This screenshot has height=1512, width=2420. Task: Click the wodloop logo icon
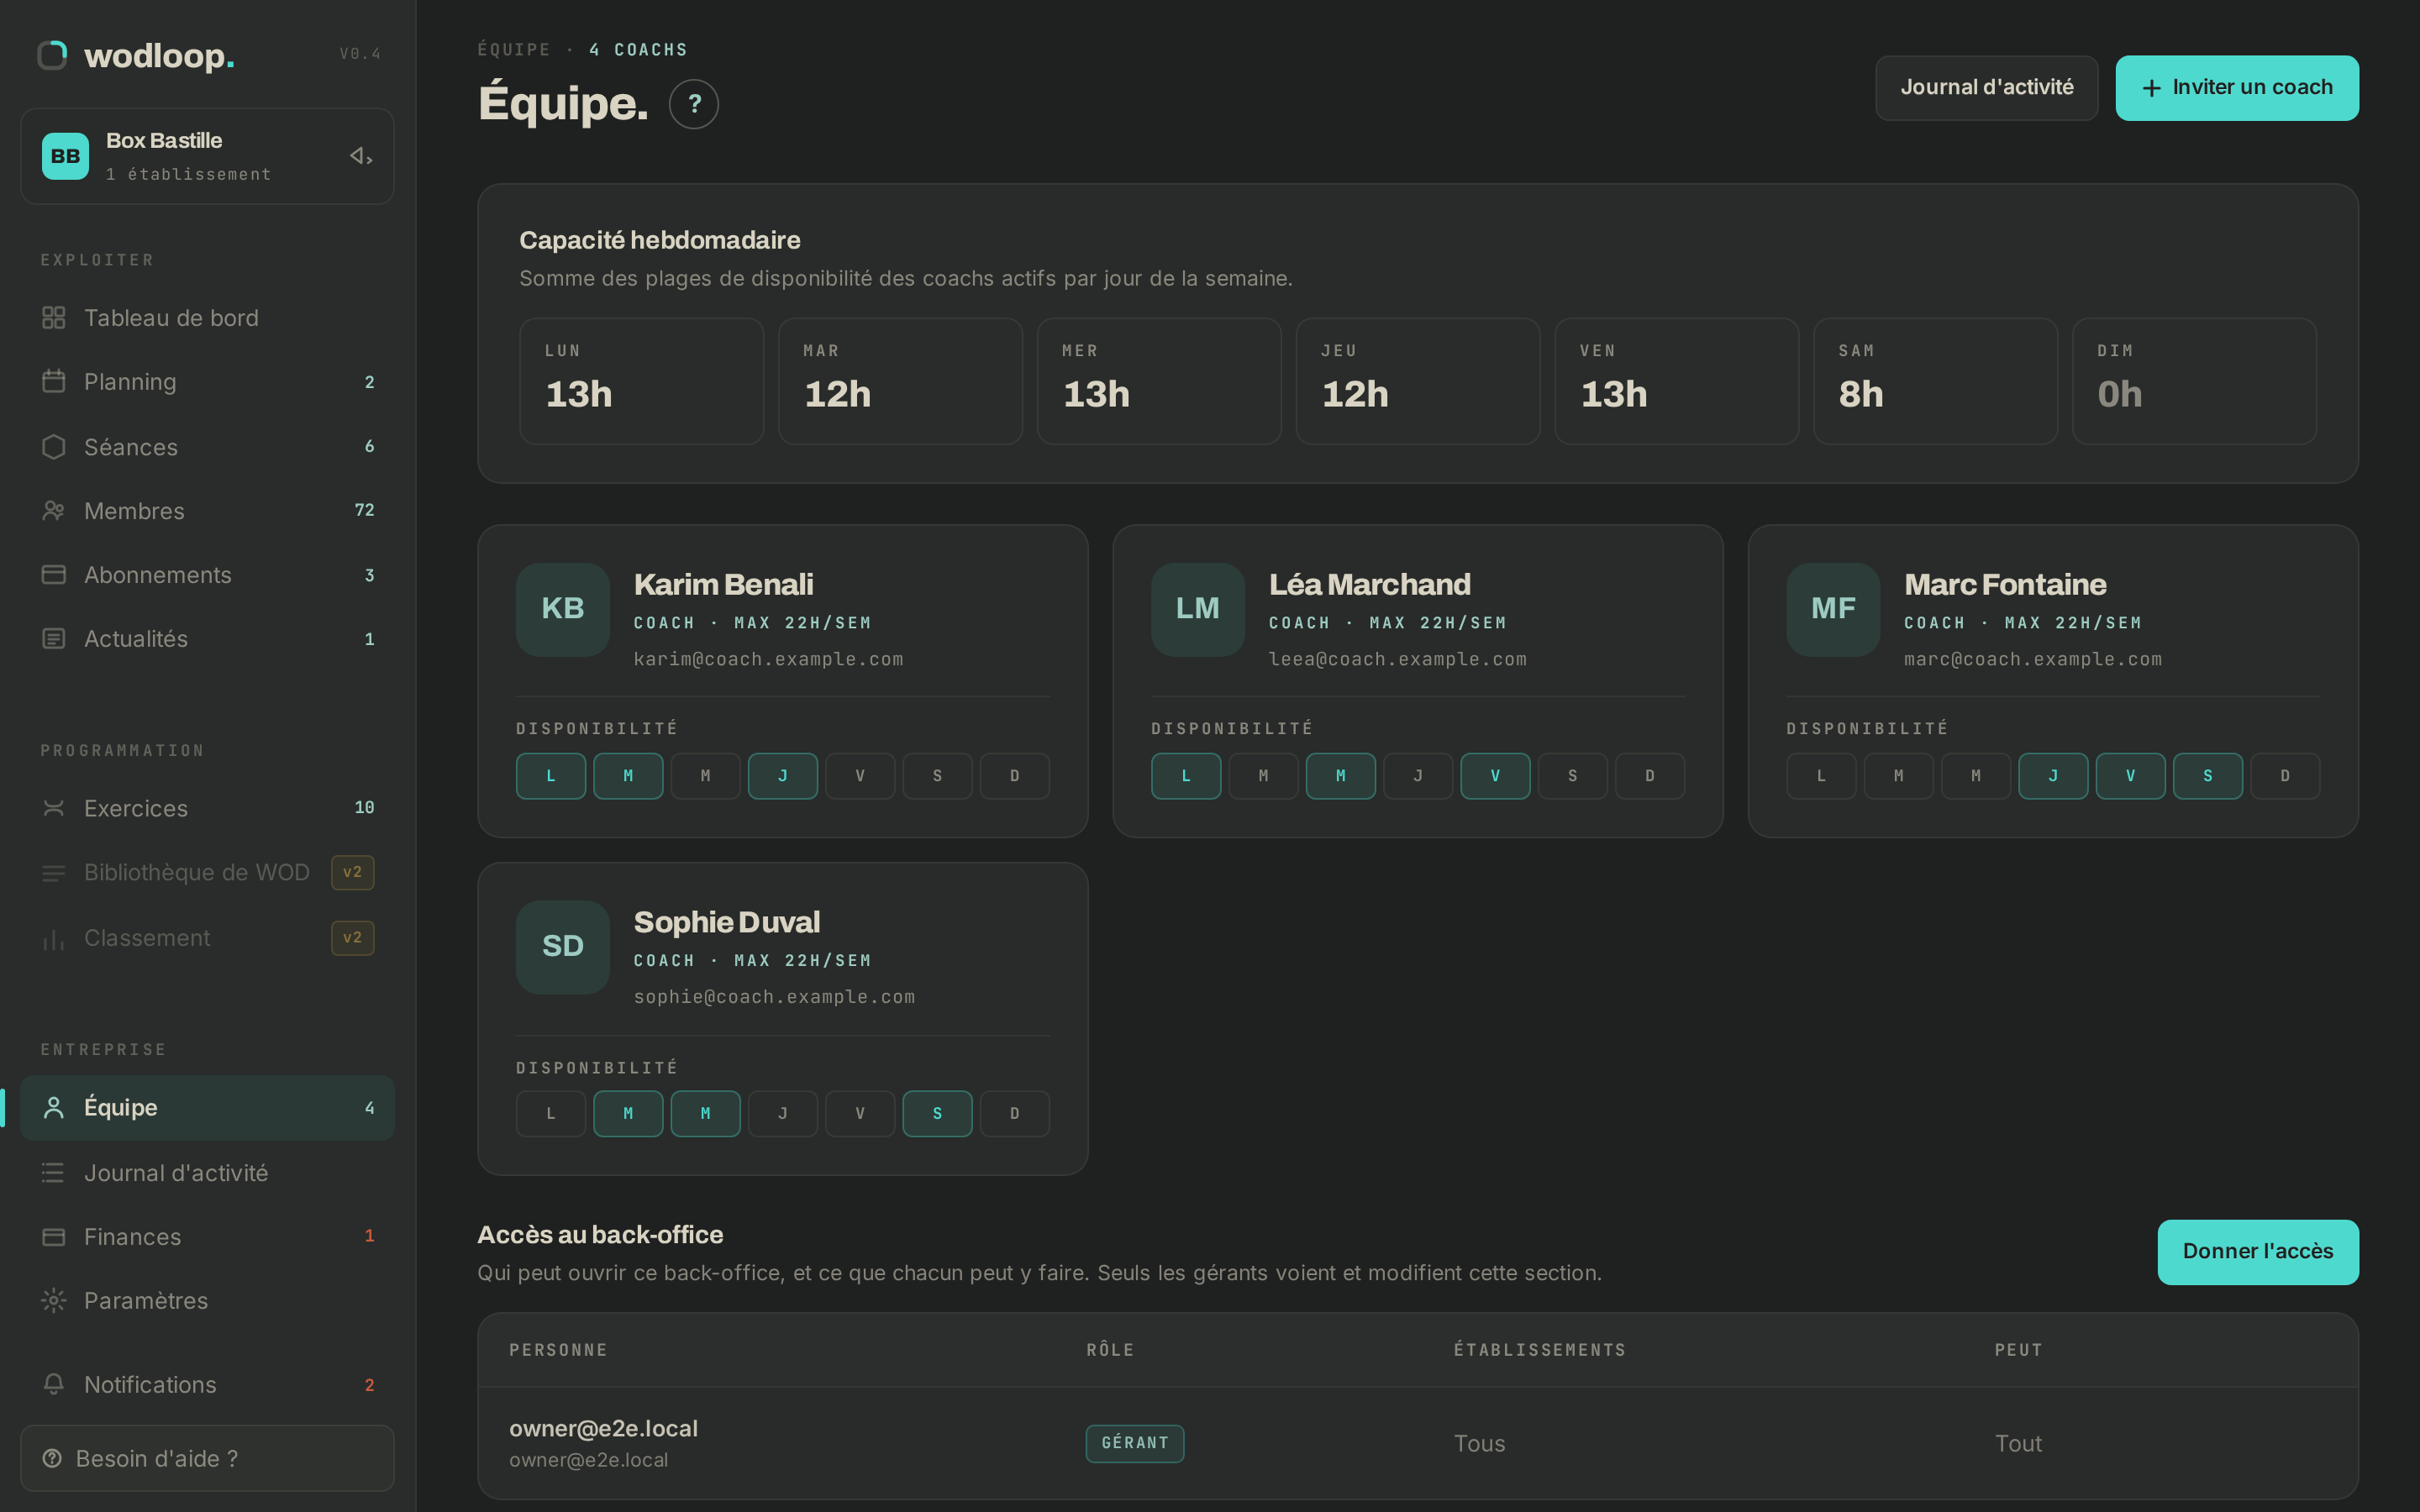[52, 55]
